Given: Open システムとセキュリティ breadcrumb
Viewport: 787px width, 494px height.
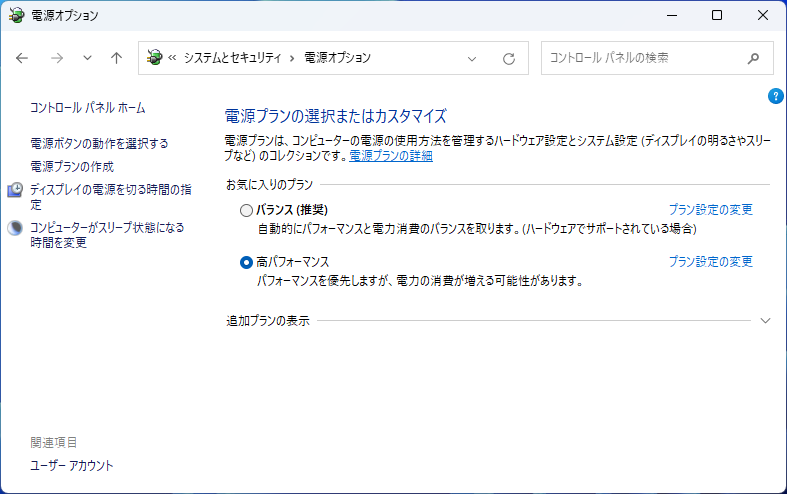Looking at the screenshot, I should pos(232,58).
